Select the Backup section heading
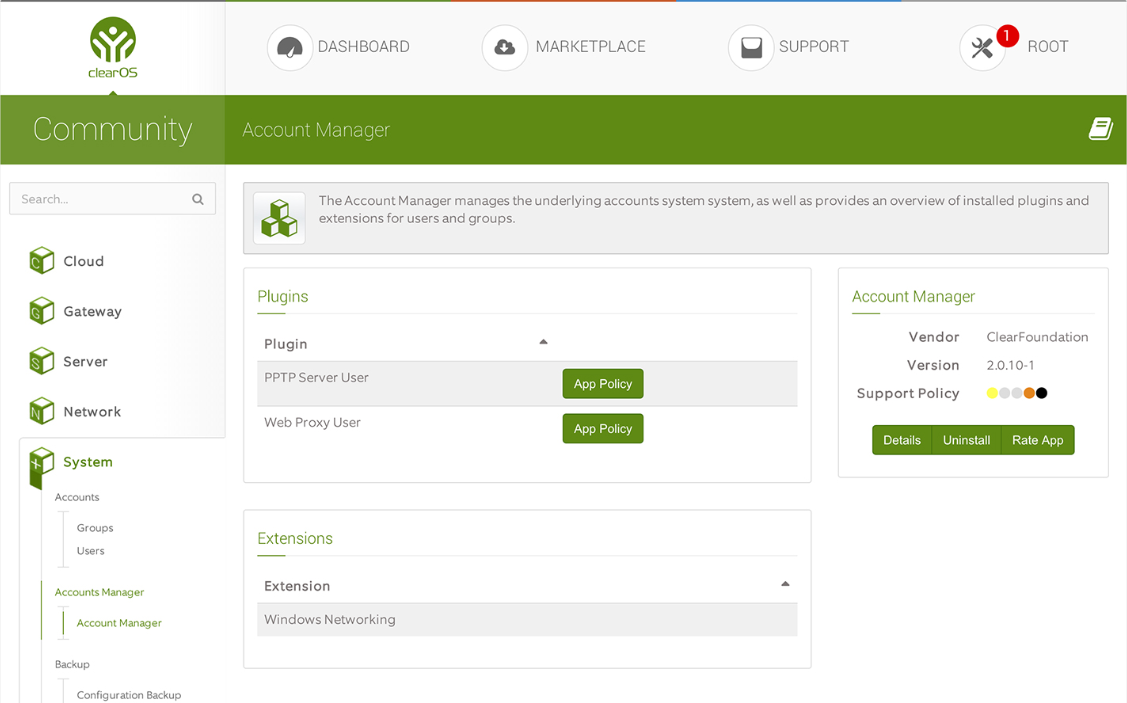Screen dimensions: 1127x703 (72, 664)
